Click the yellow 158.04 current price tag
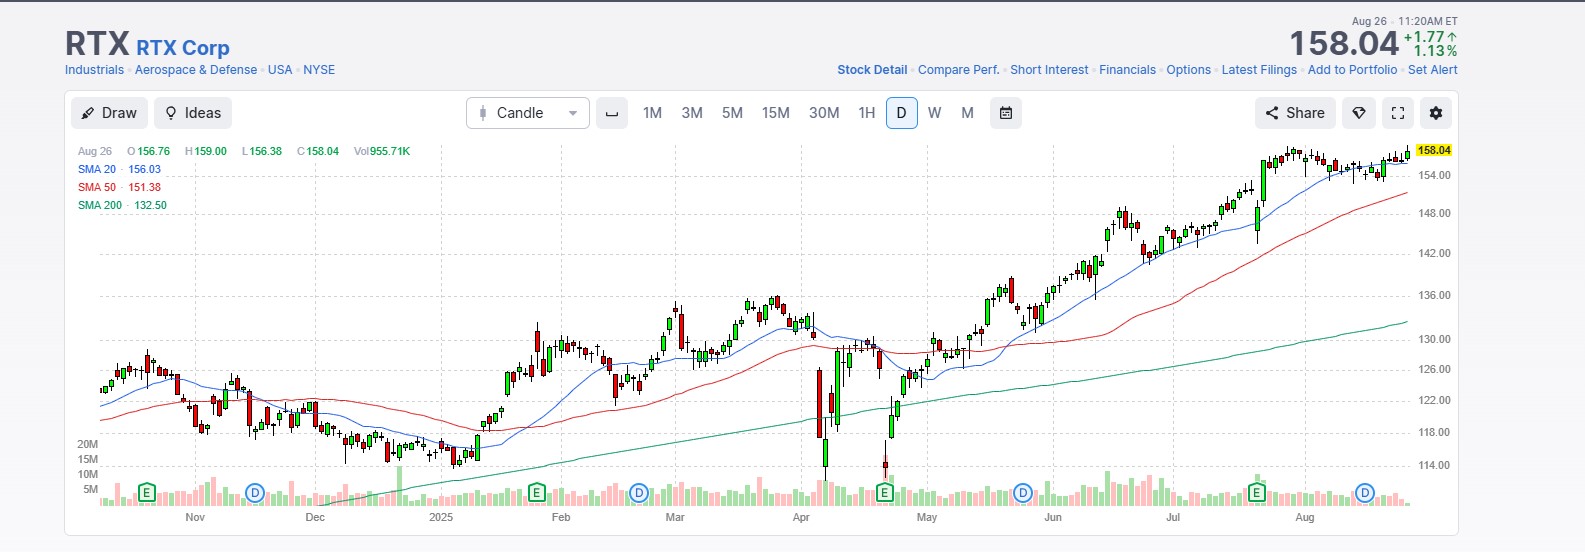1585x552 pixels. tap(1434, 150)
